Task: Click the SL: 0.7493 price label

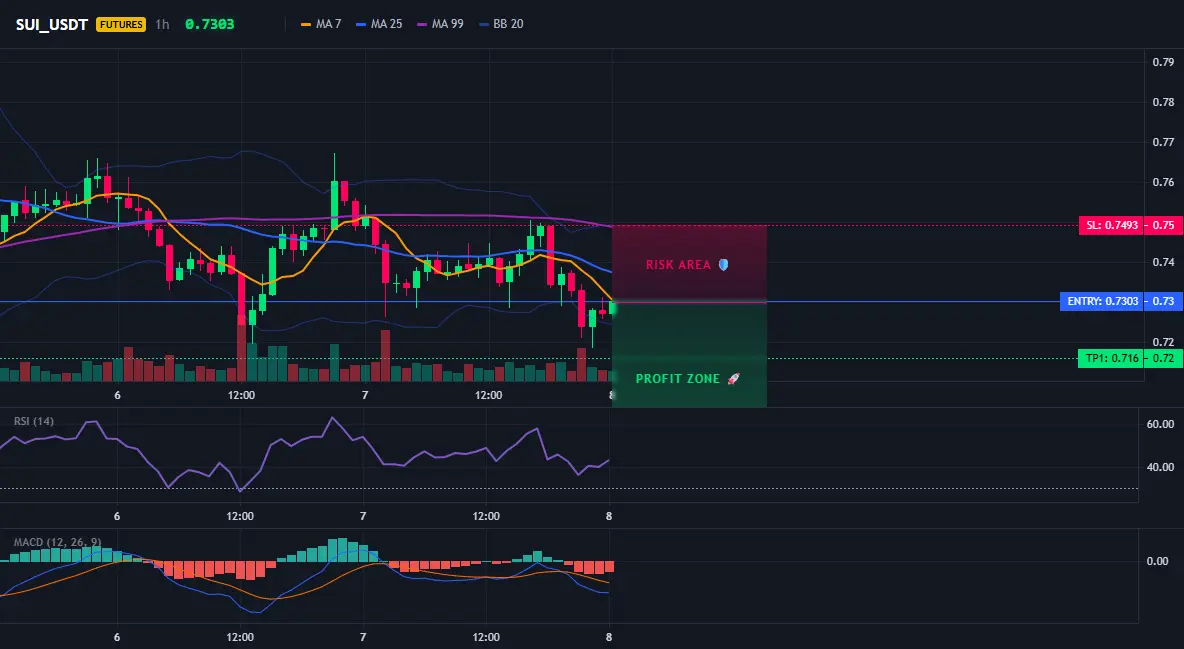Action: click(1112, 225)
